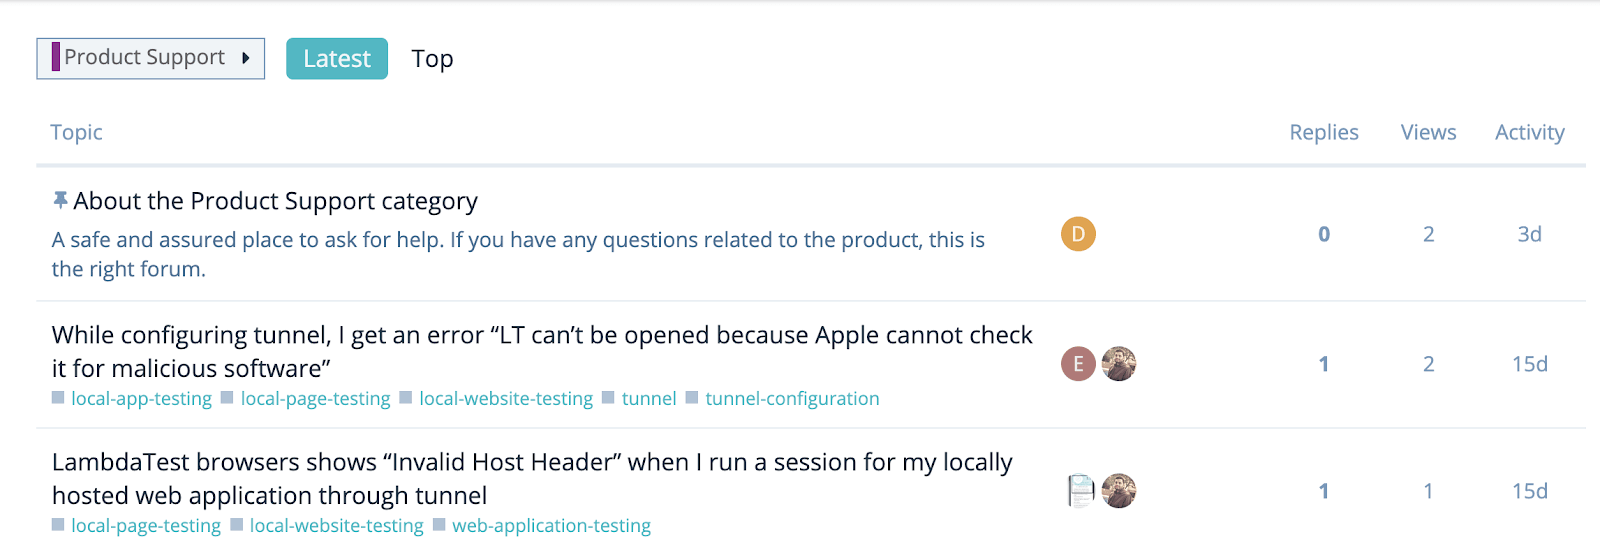This screenshot has height=546, width=1600.
Task: Click the purple Product Support color badge
Action: [56, 57]
